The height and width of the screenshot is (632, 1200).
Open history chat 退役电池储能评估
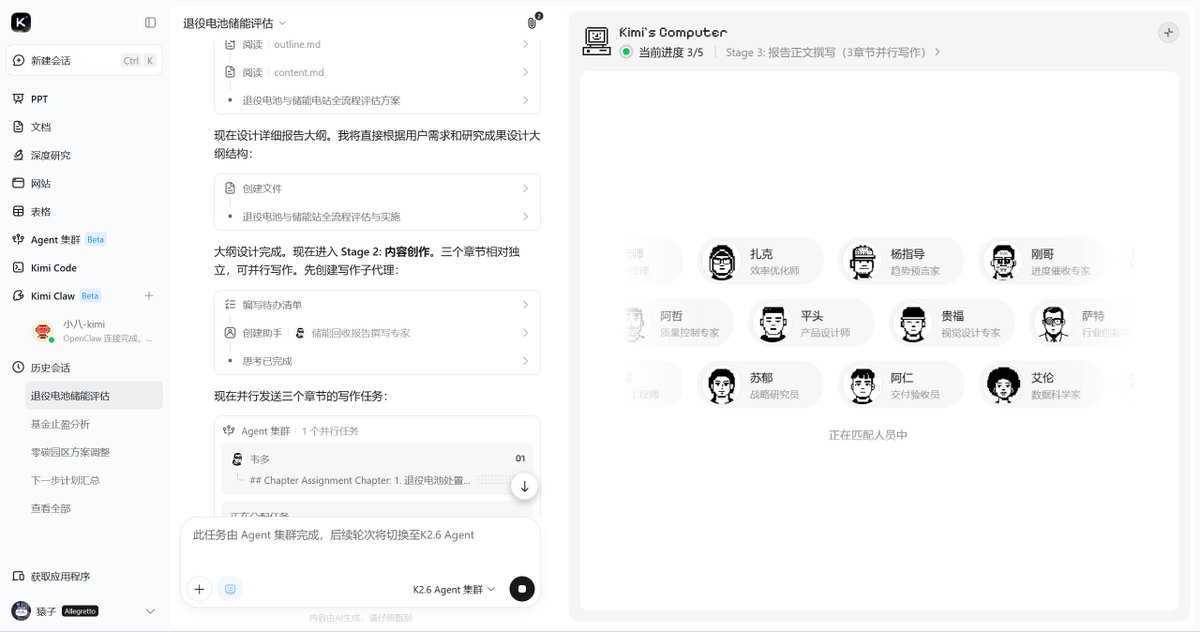point(94,395)
